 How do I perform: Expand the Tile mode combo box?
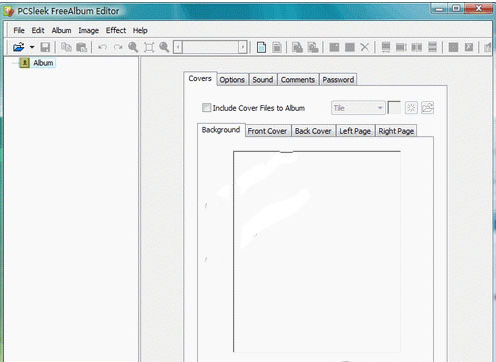click(x=358, y=108)
